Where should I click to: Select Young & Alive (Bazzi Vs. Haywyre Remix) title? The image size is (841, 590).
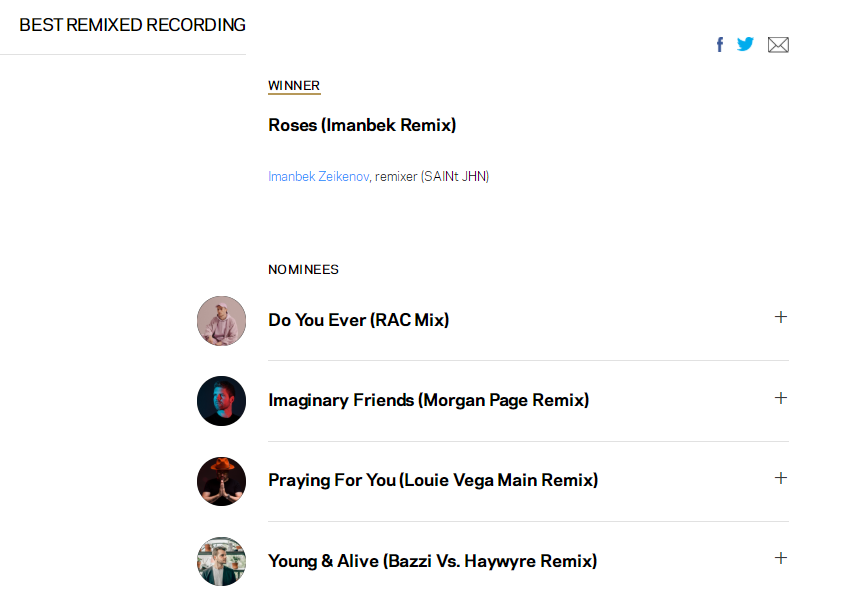point(432,561)
